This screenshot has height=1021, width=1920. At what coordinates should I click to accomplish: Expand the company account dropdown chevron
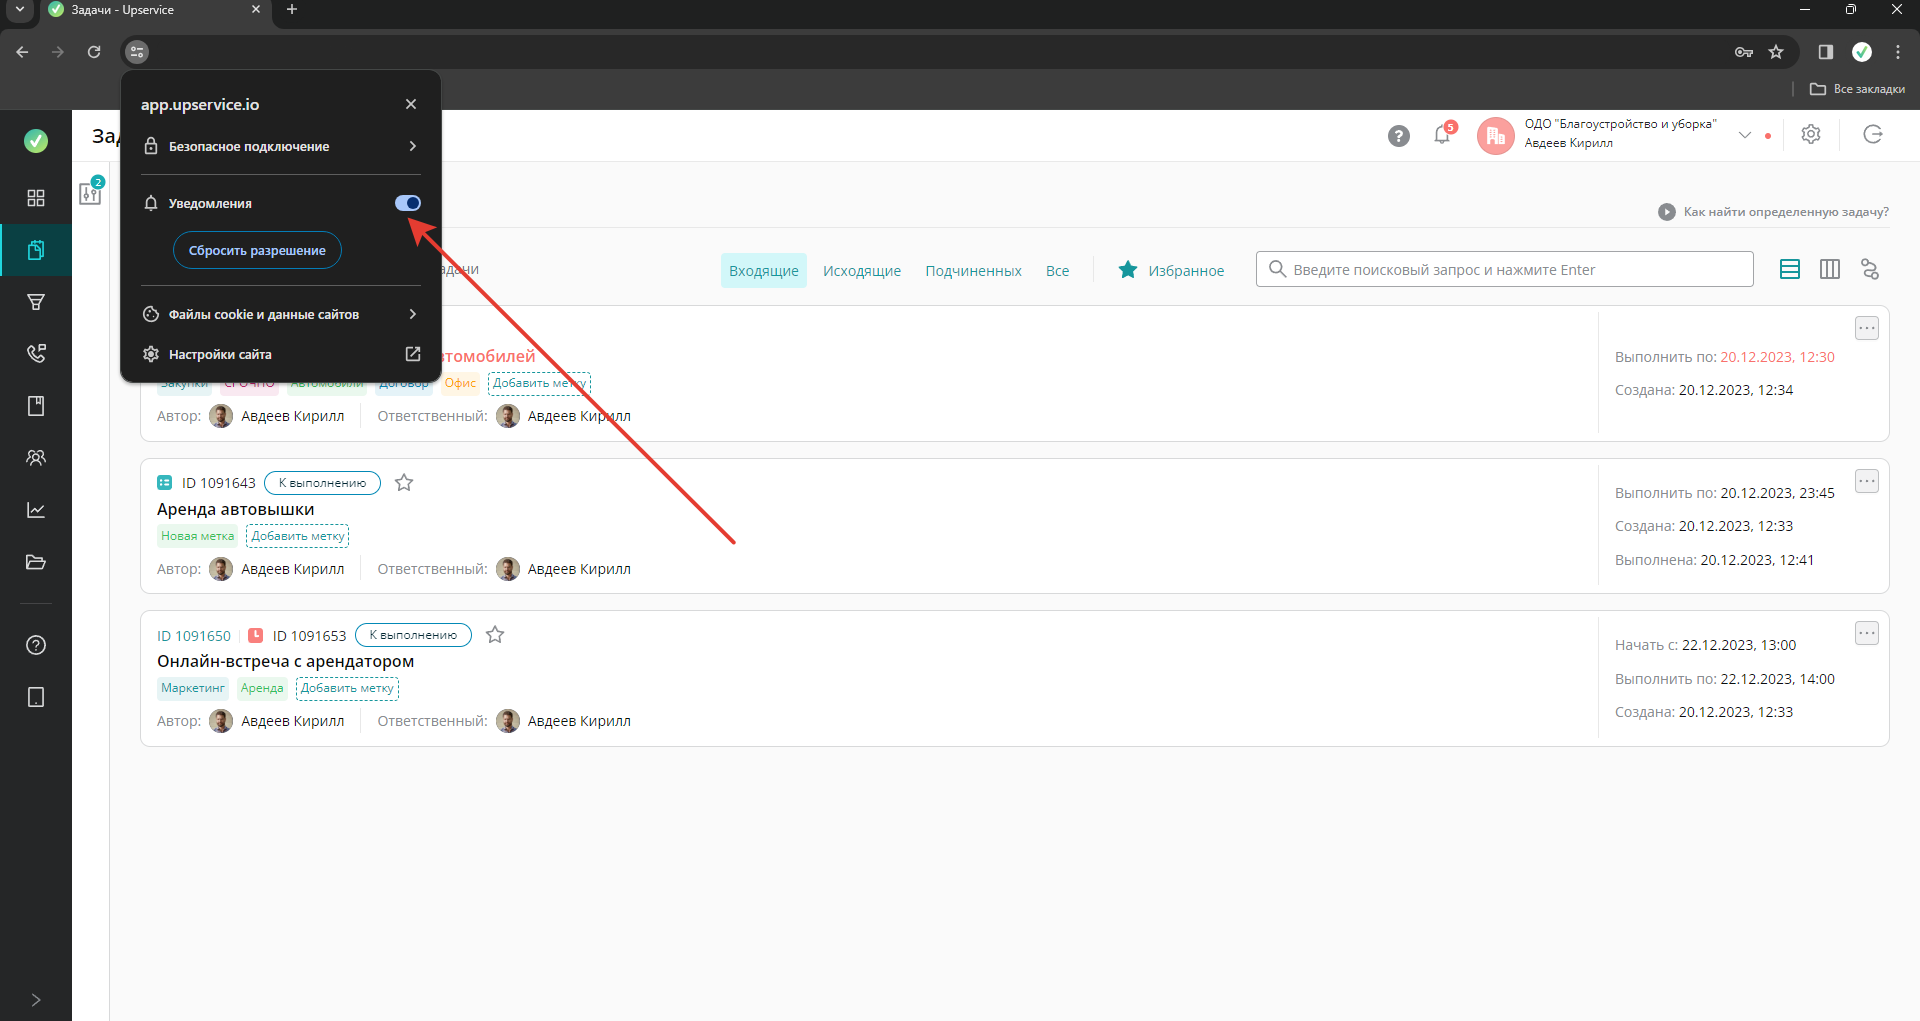1745,135
